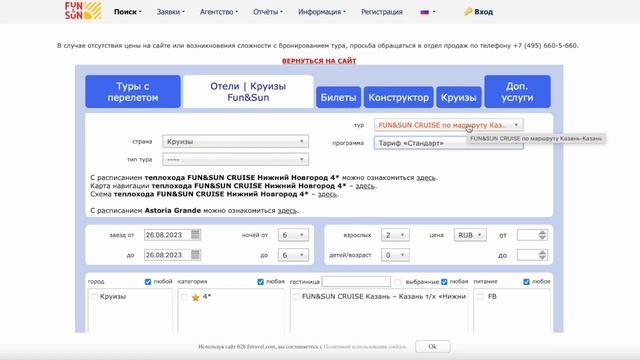
Task: Open calendar for заезд от date
Action: coord(196,235)
